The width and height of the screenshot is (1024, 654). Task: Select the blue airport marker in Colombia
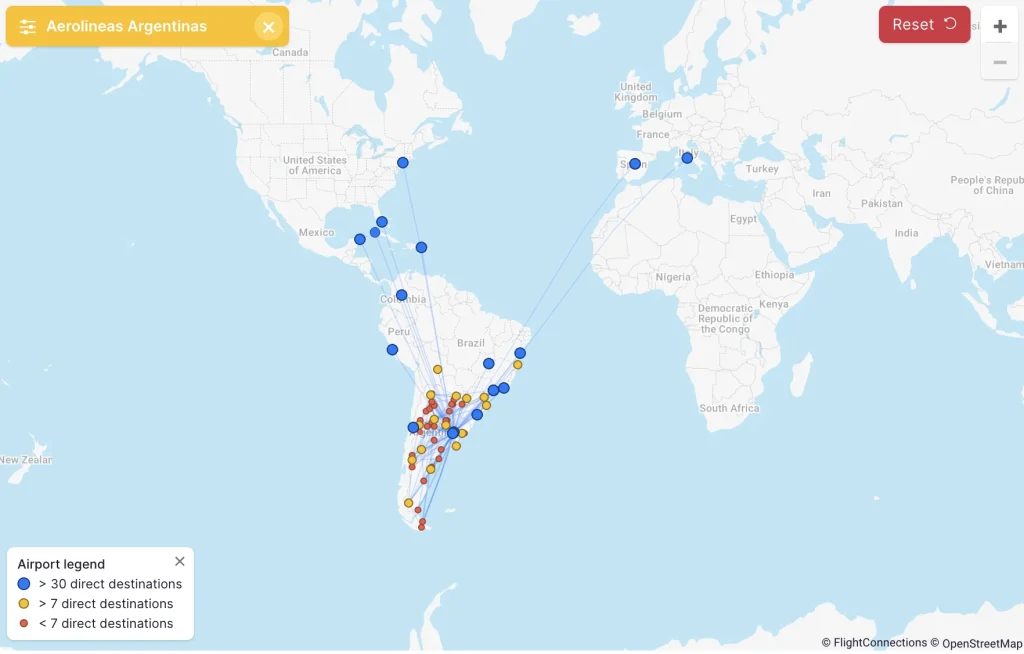pyautogui.click(x=402, y=295)
